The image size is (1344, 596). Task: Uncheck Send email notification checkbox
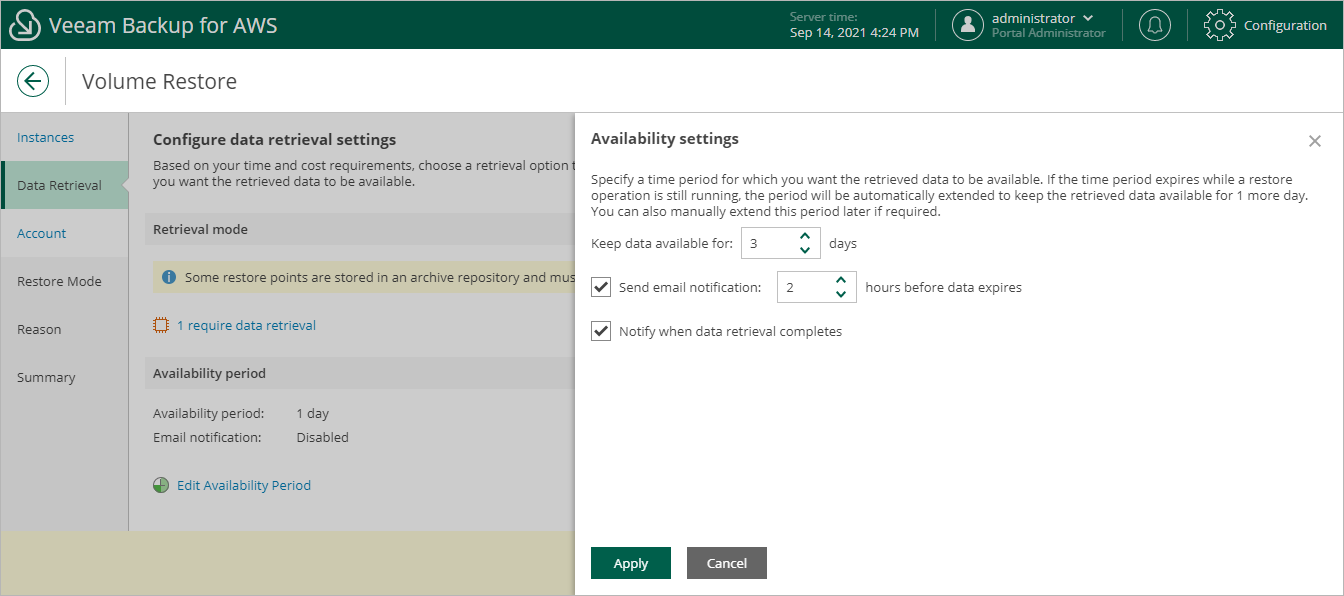pyautogui.click(x=601, y=287)
